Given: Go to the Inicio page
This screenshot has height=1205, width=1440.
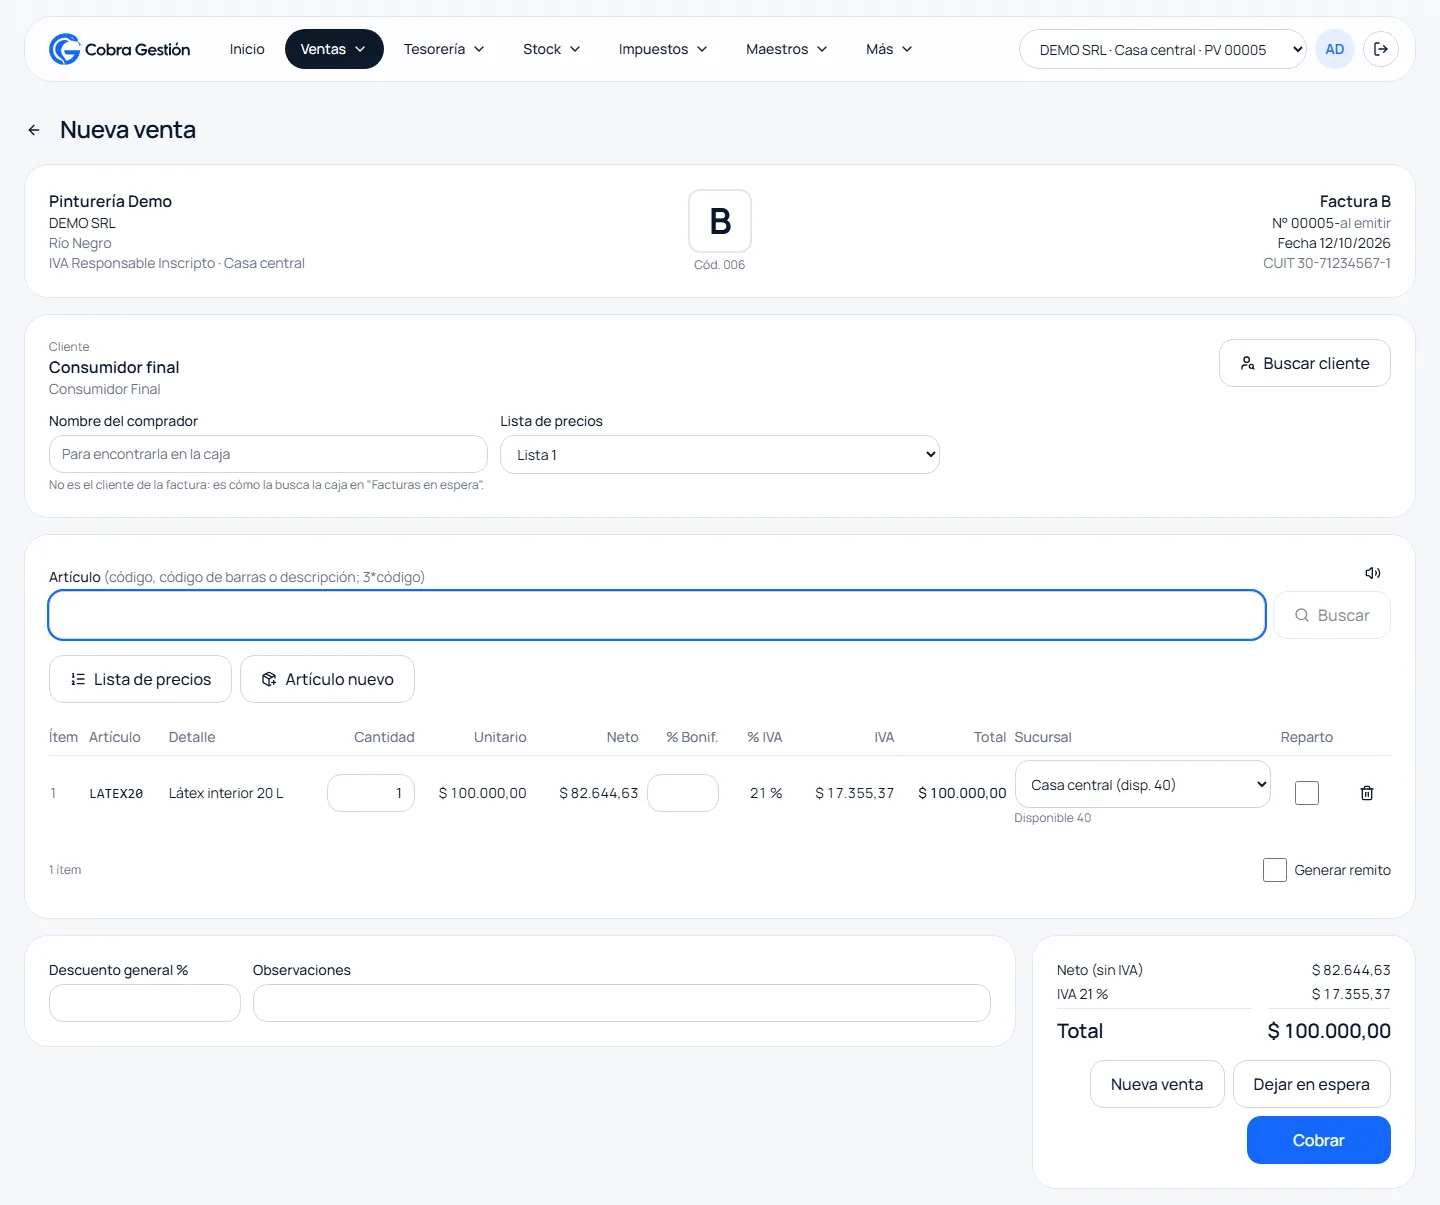Looking at the screenshot, I should click(x=247, y=49).
